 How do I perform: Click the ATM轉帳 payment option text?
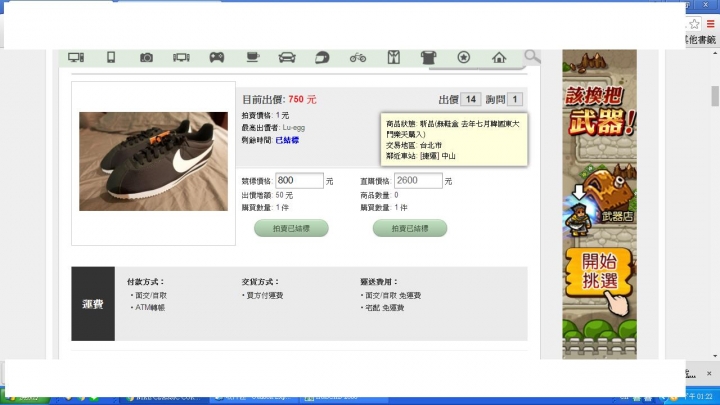point(150,308)
